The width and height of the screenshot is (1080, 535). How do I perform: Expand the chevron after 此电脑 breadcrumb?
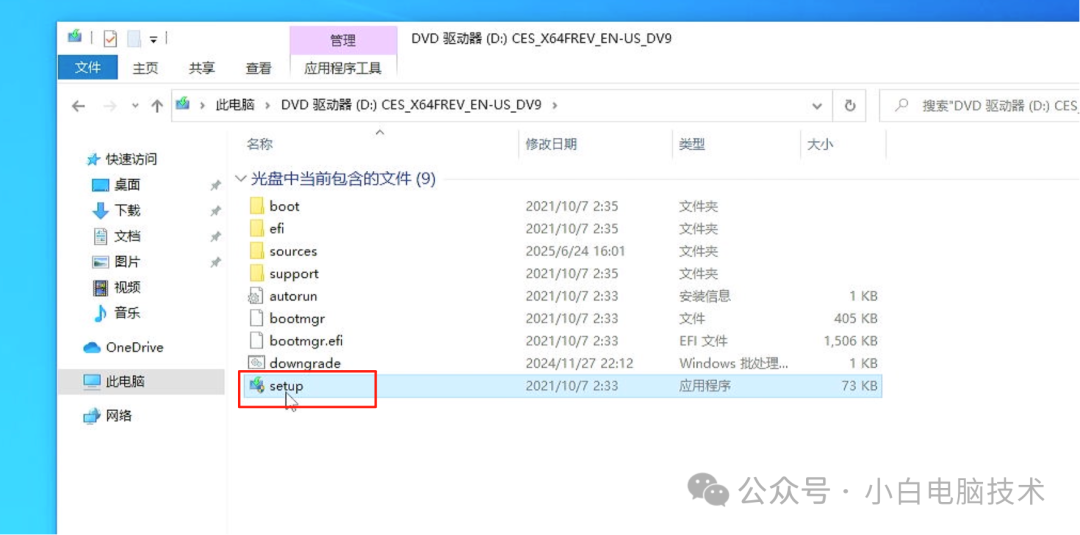(268, 105)
